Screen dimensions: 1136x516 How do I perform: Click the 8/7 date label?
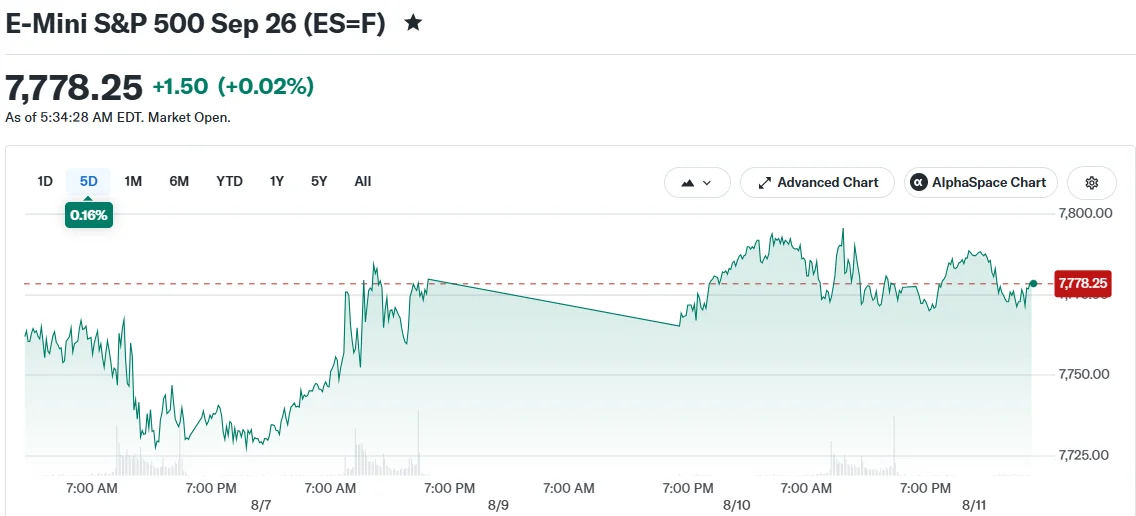click(x=261, y=505)
